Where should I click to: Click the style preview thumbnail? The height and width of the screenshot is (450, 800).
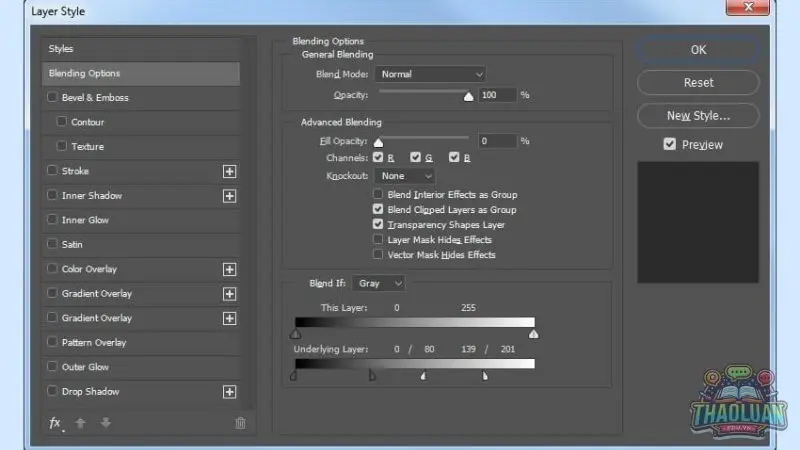point(698,222)
